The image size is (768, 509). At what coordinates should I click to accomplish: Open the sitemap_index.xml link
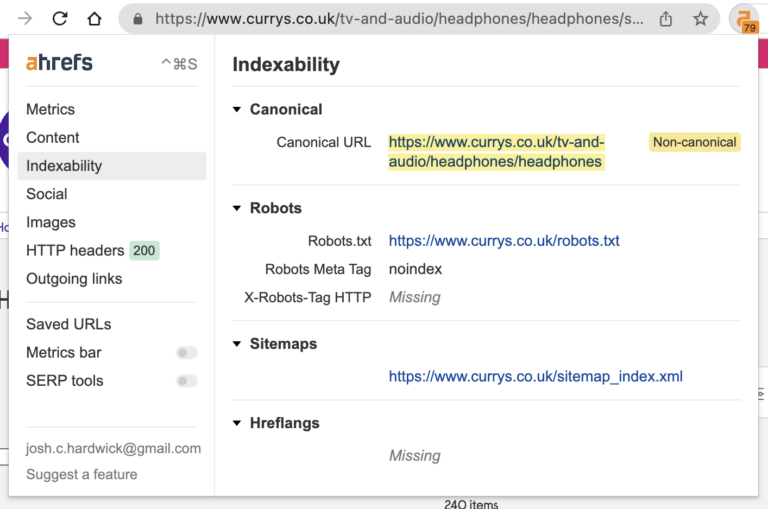[x=535, y=377]
